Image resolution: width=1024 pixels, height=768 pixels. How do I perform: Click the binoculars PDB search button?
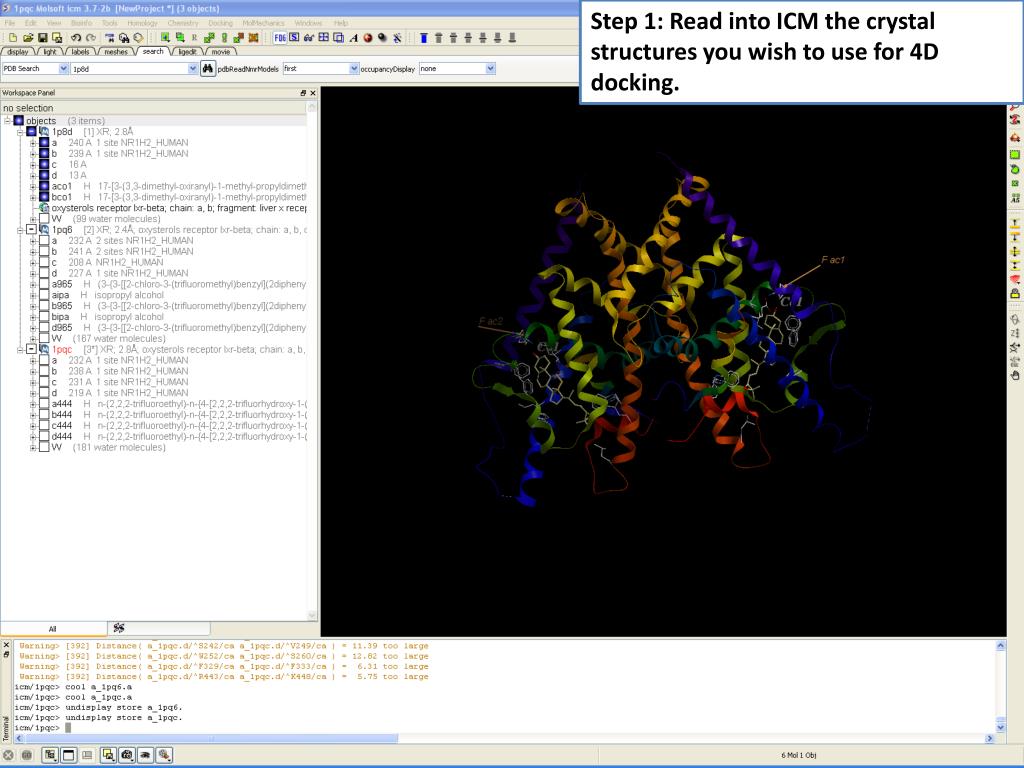[208, 69]
